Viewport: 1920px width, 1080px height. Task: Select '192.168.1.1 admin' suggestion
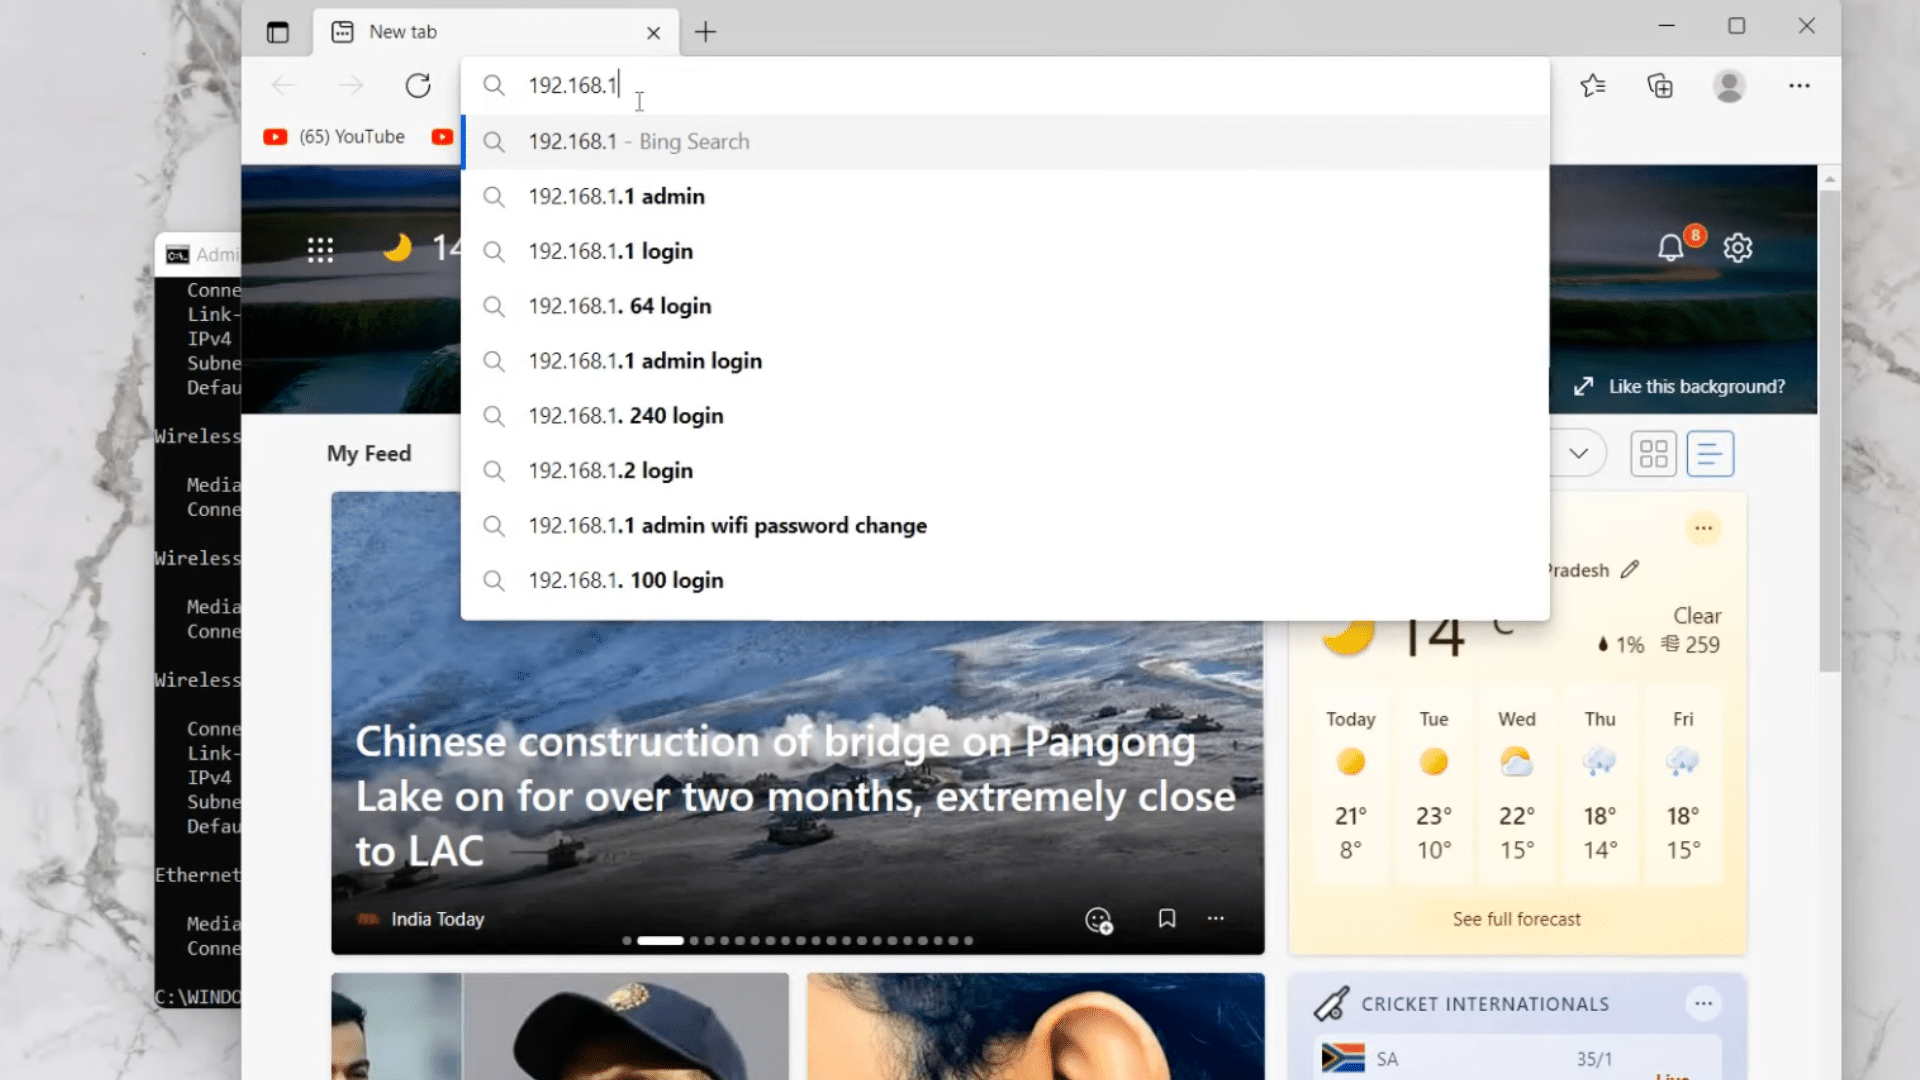(x=1005, y=197)
